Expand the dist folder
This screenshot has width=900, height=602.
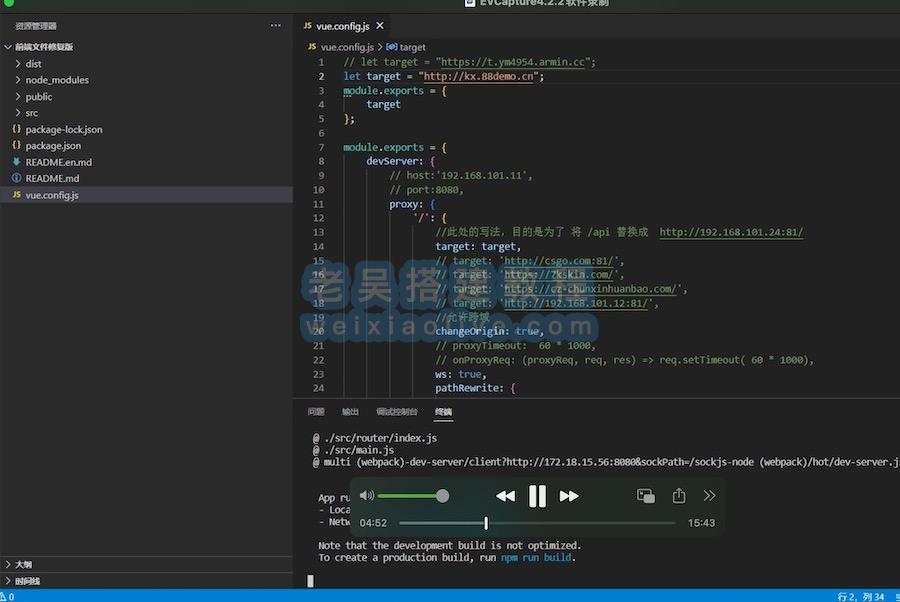click(33, 64)
